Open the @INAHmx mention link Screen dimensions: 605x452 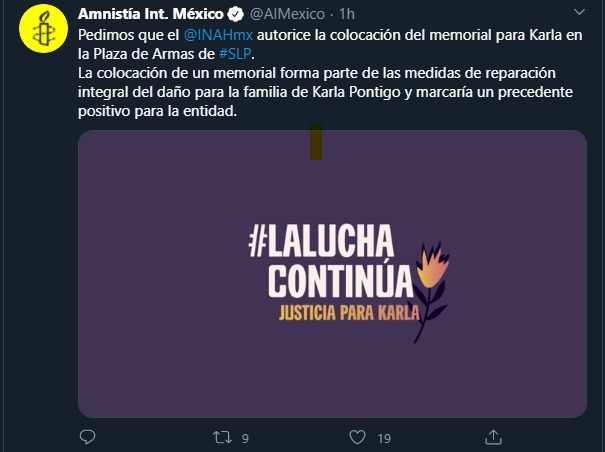pyautogui.click(x=218, y=35)
